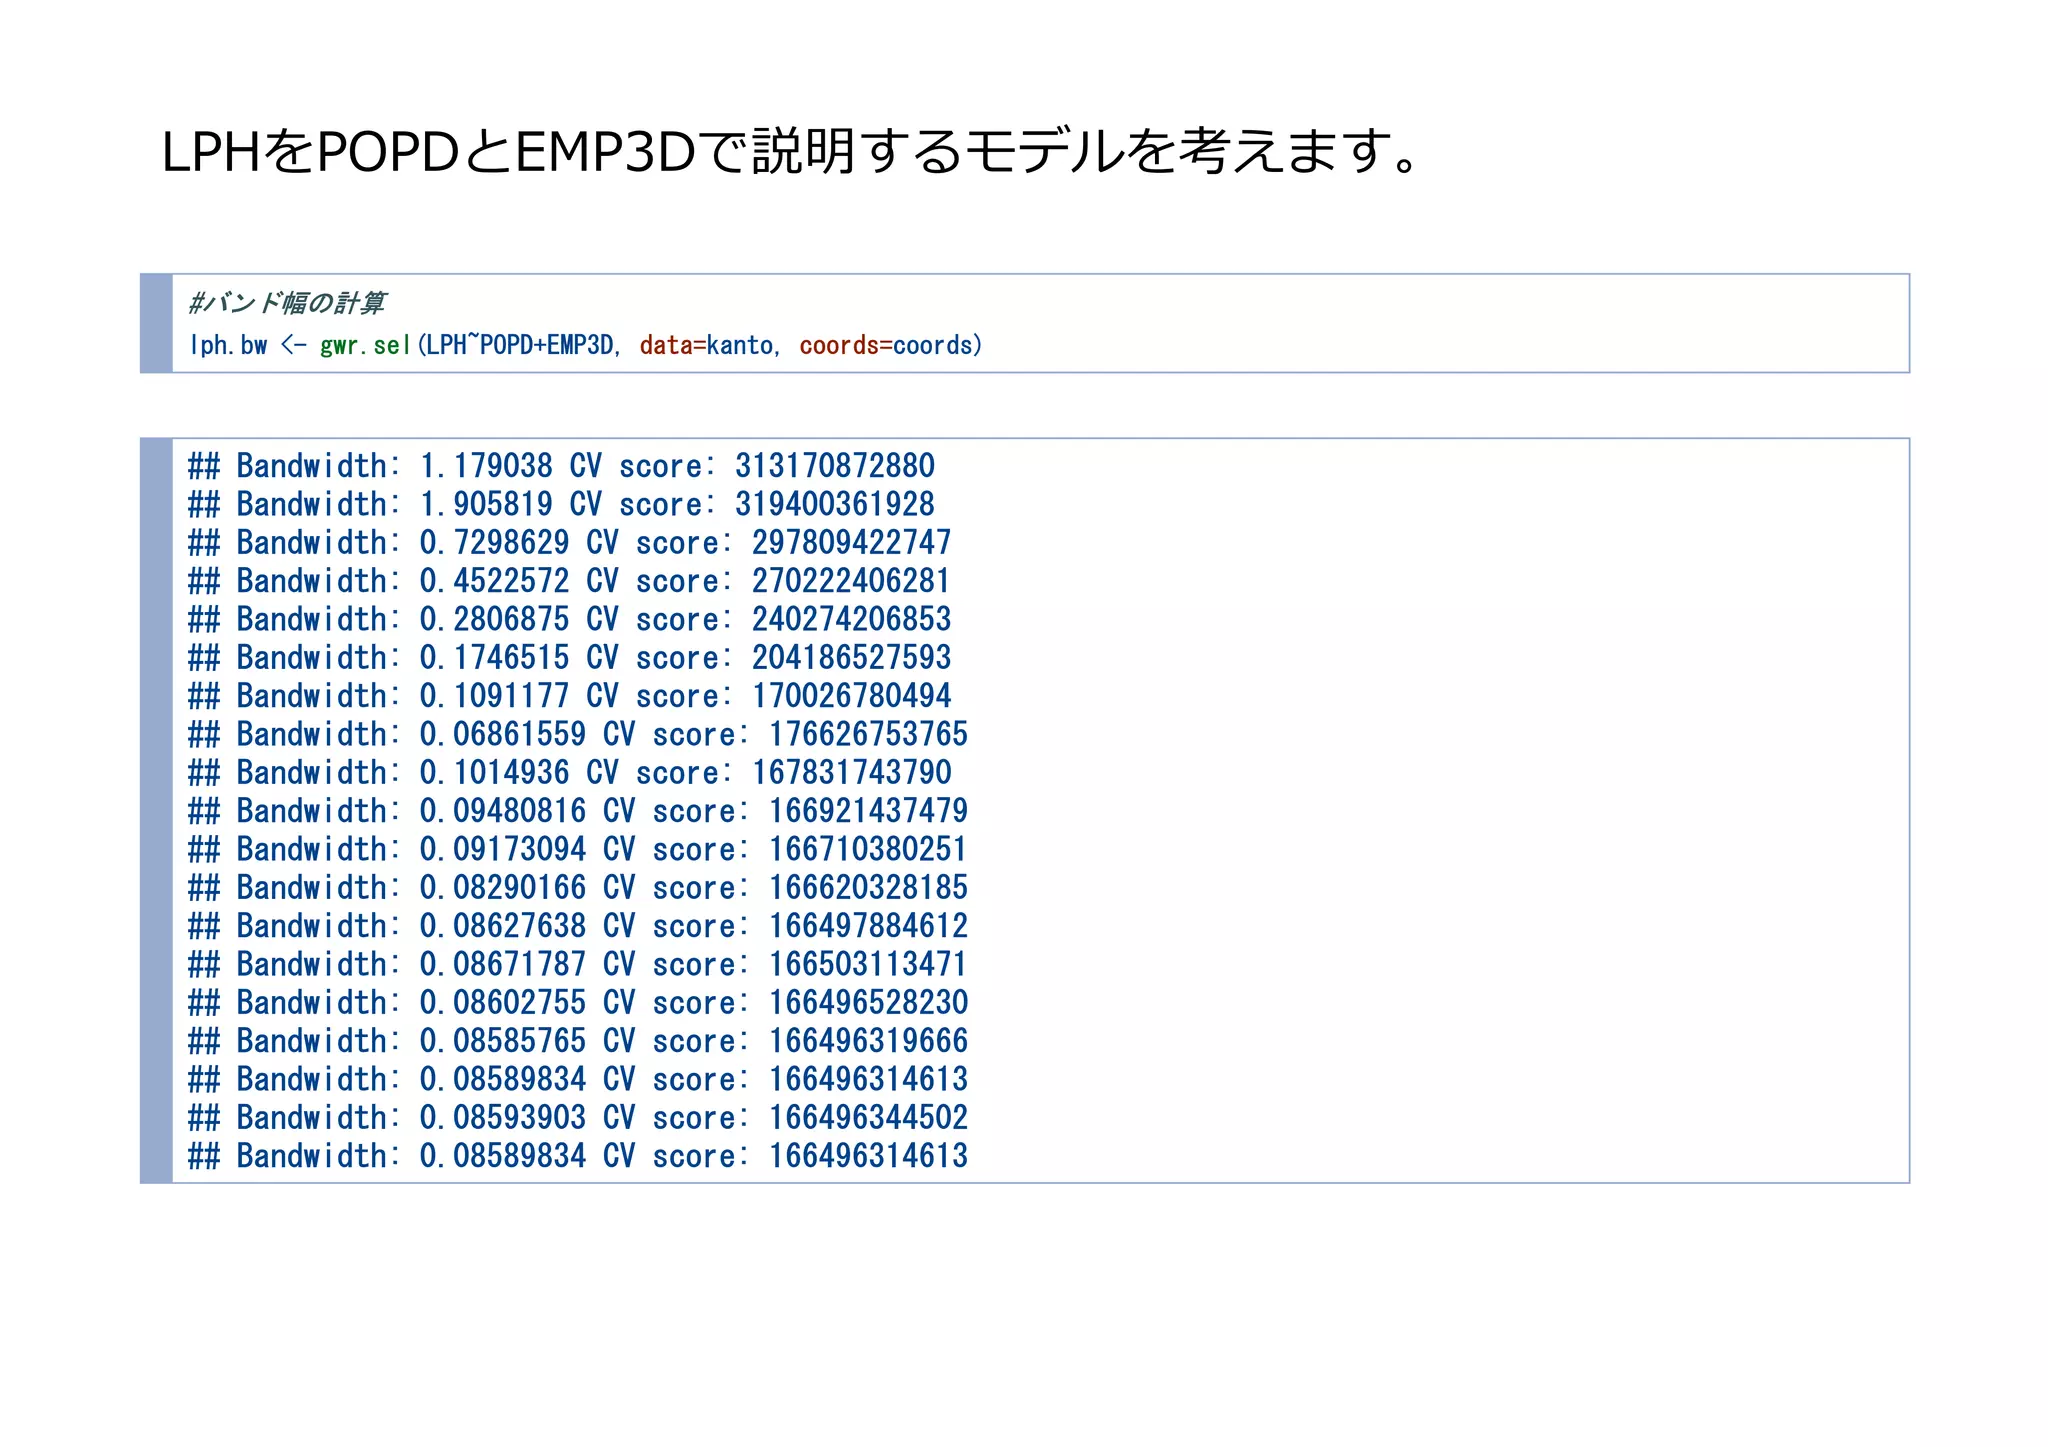
Task: Select output line with Bandwidth 0.08602755
Action: coord(578,1003)
